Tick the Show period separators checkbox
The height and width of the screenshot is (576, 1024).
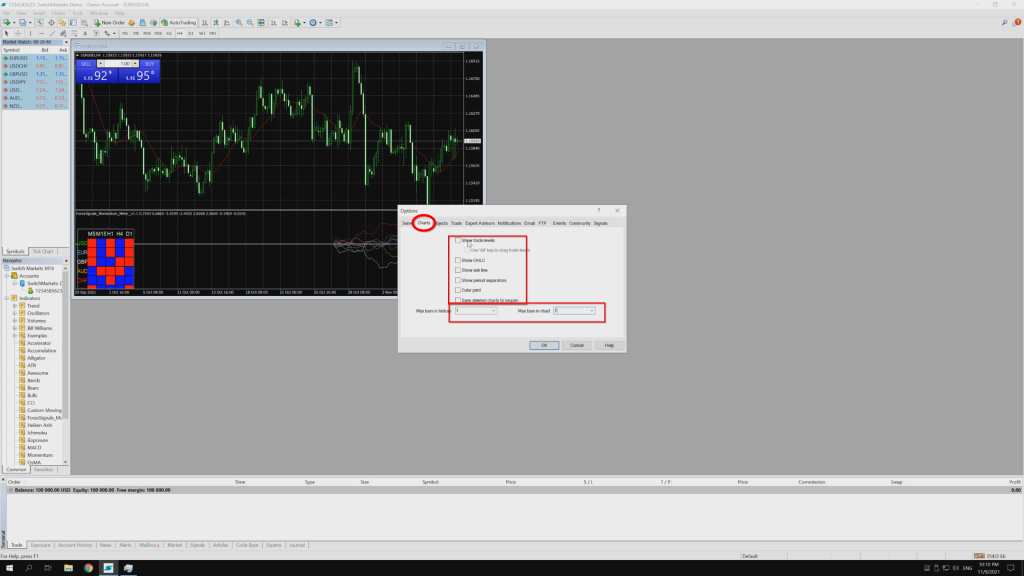[x=458, y=280]
